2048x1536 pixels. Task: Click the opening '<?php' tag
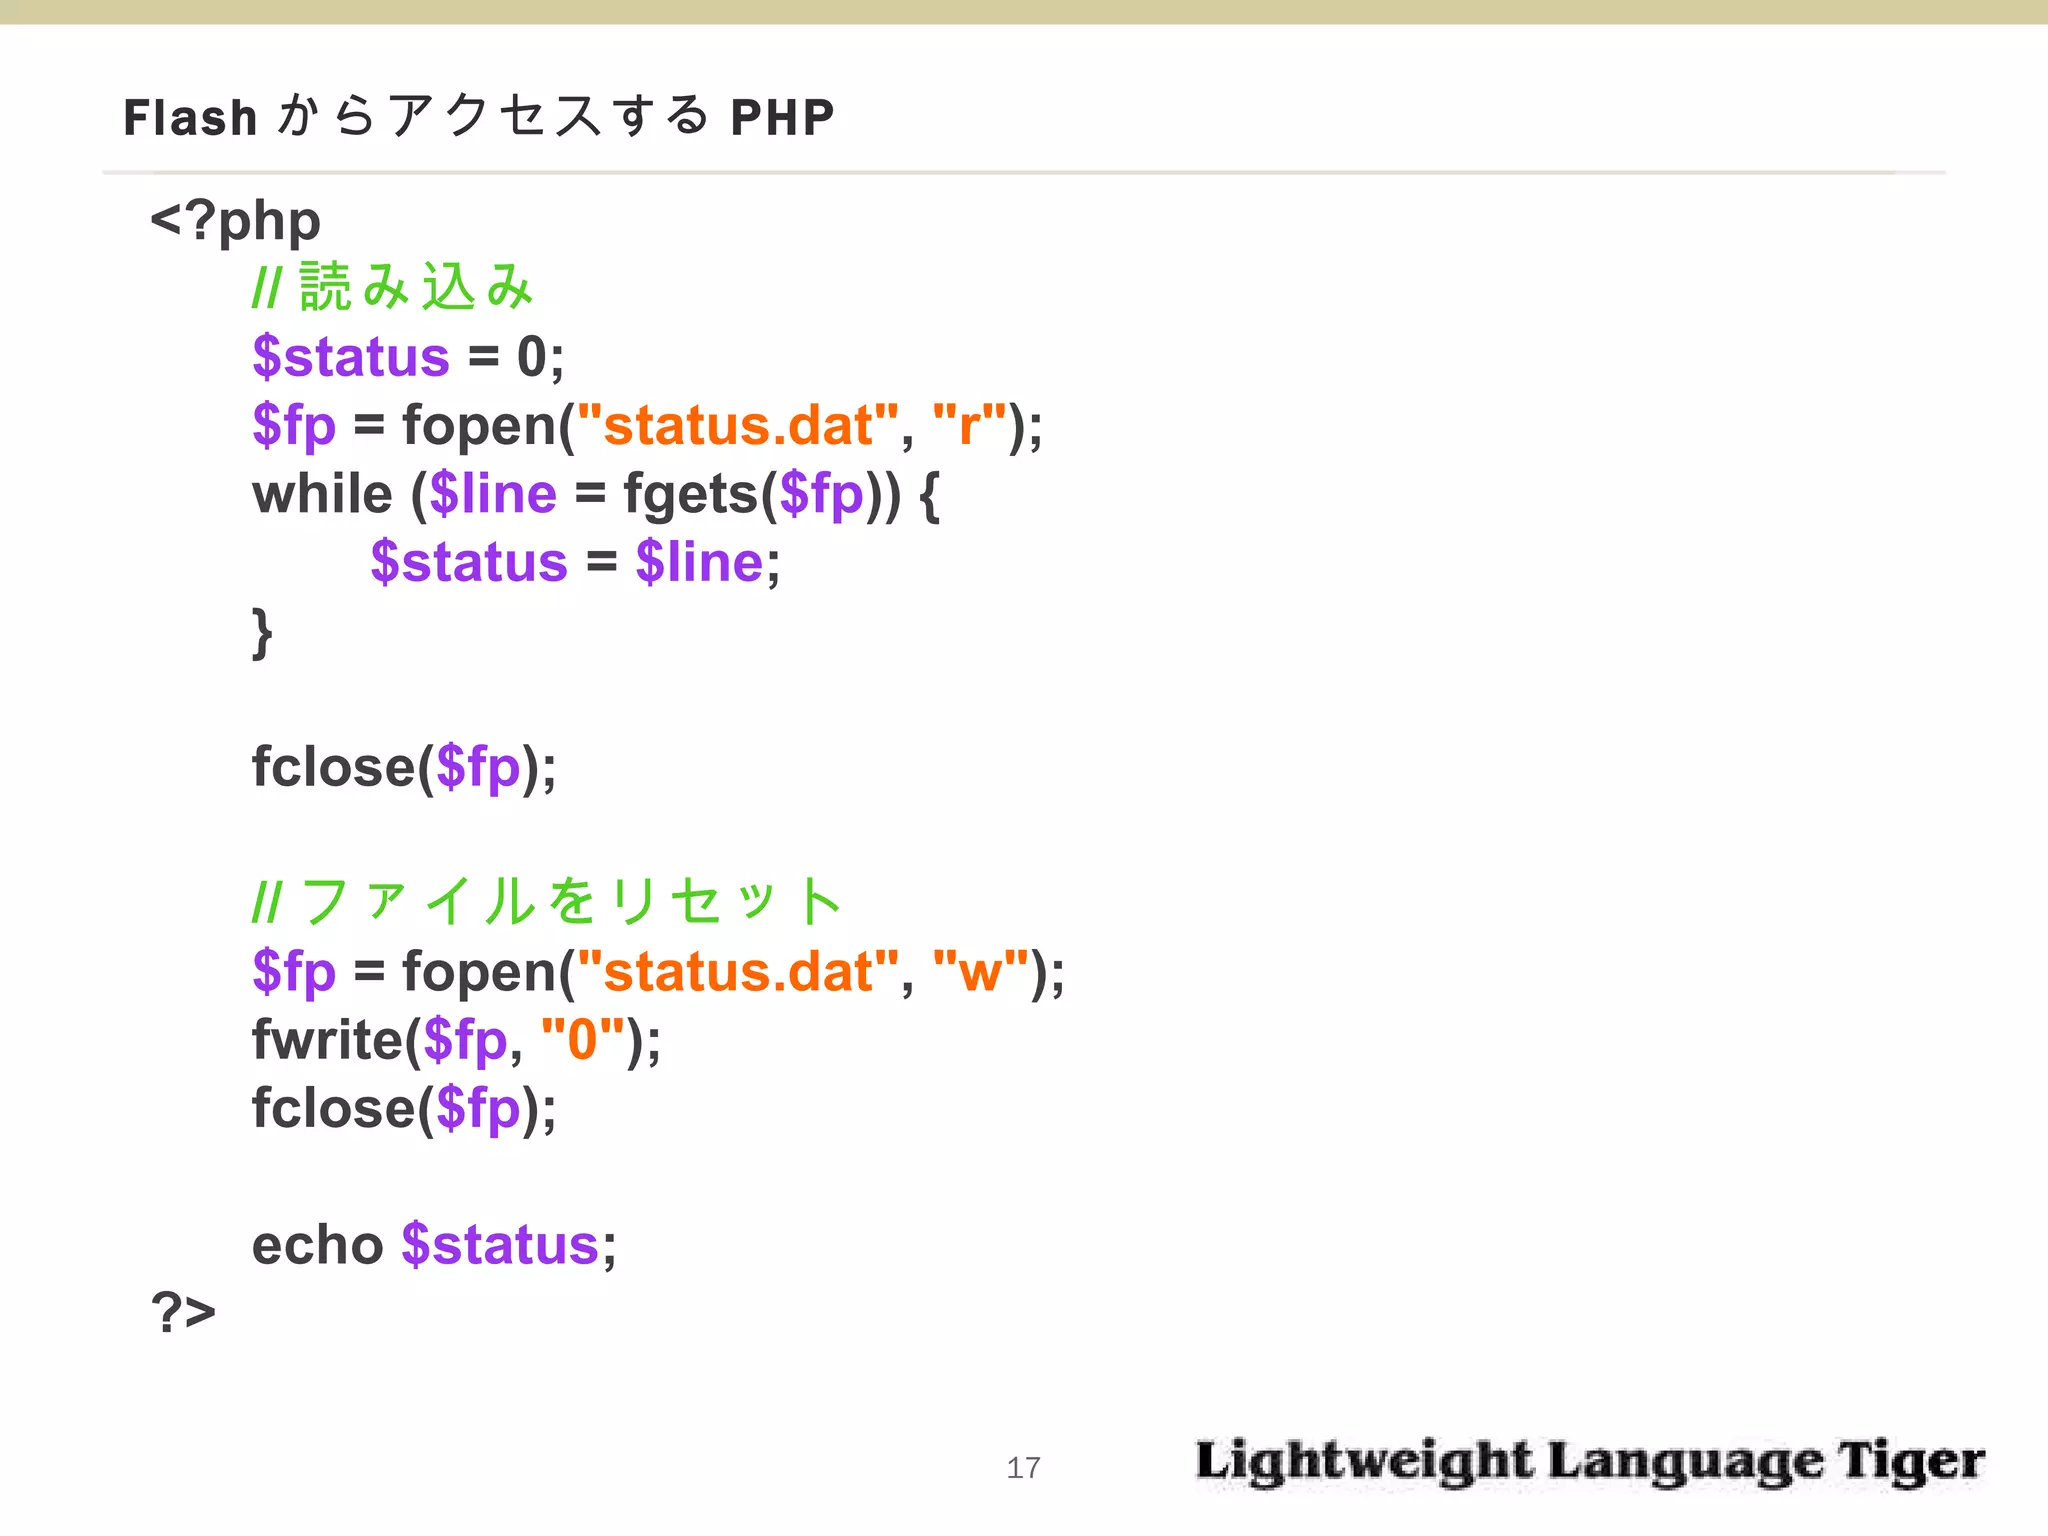(235, 222)
